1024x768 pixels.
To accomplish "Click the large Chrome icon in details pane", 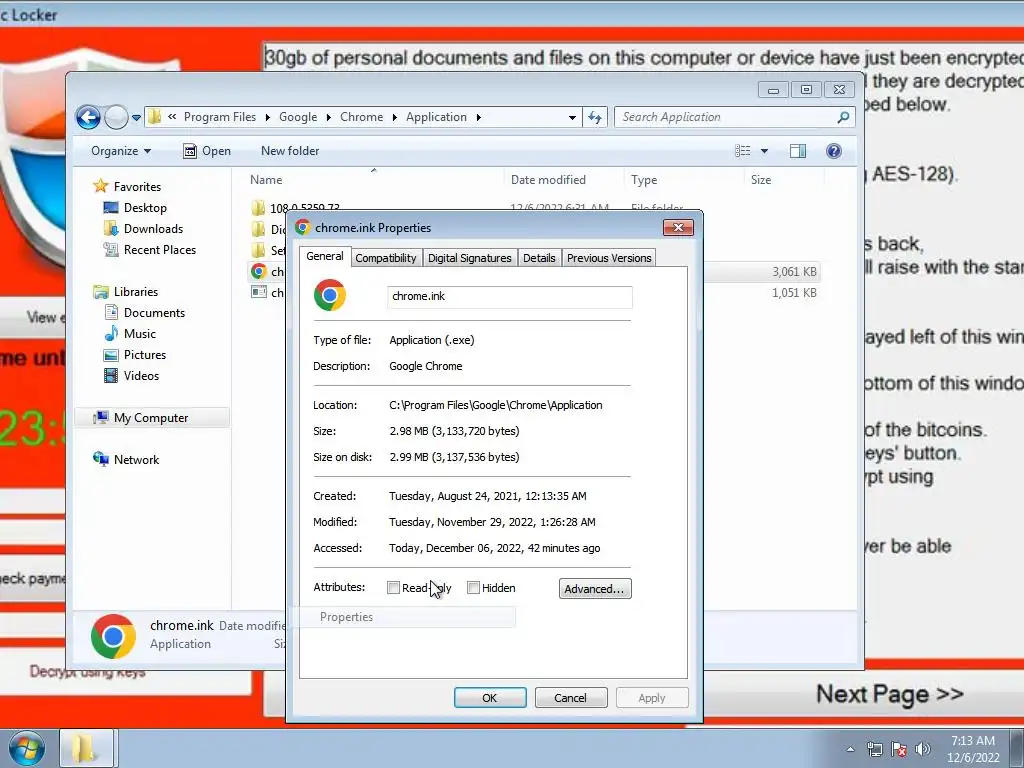I will pyautogui.click(x=114, y=636).
